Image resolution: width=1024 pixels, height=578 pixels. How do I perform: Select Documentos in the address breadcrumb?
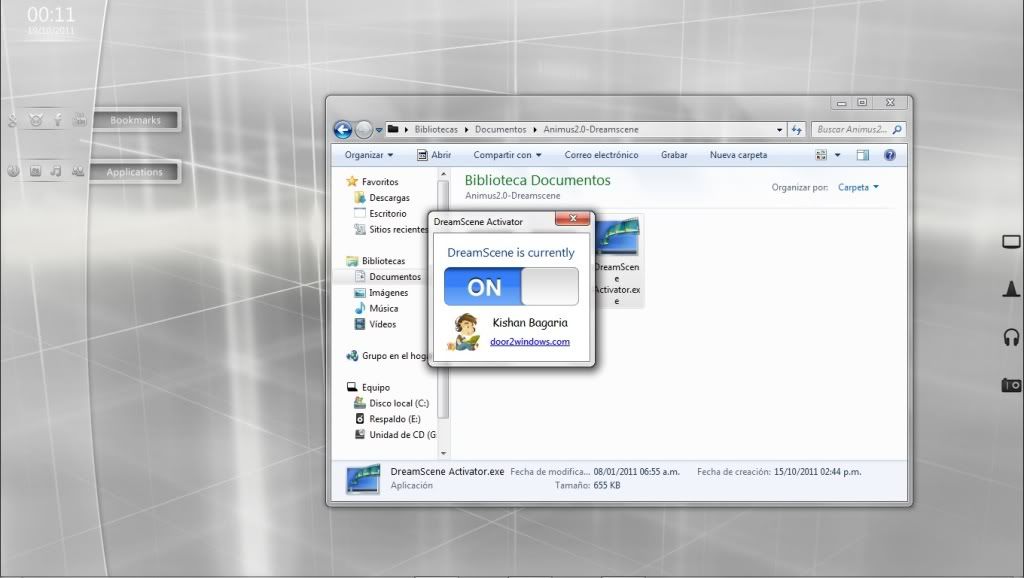pos(500,129)
